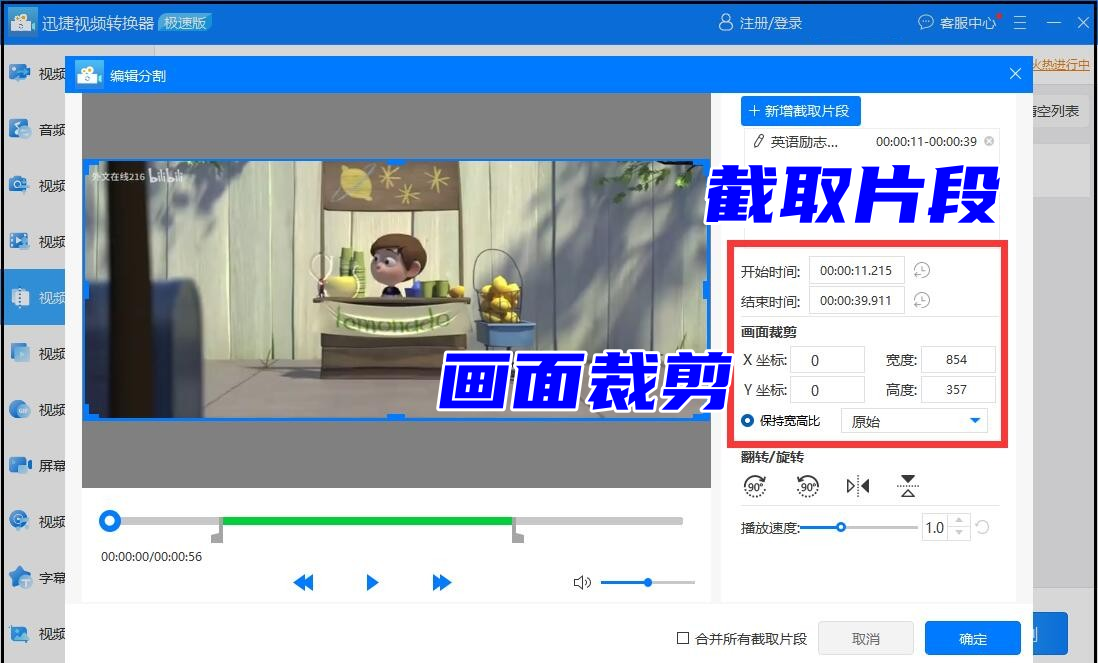The height and width of the screenshot is (663, 1098).
Task: Click the clip end marker on timeline
Action: [517, 532]
